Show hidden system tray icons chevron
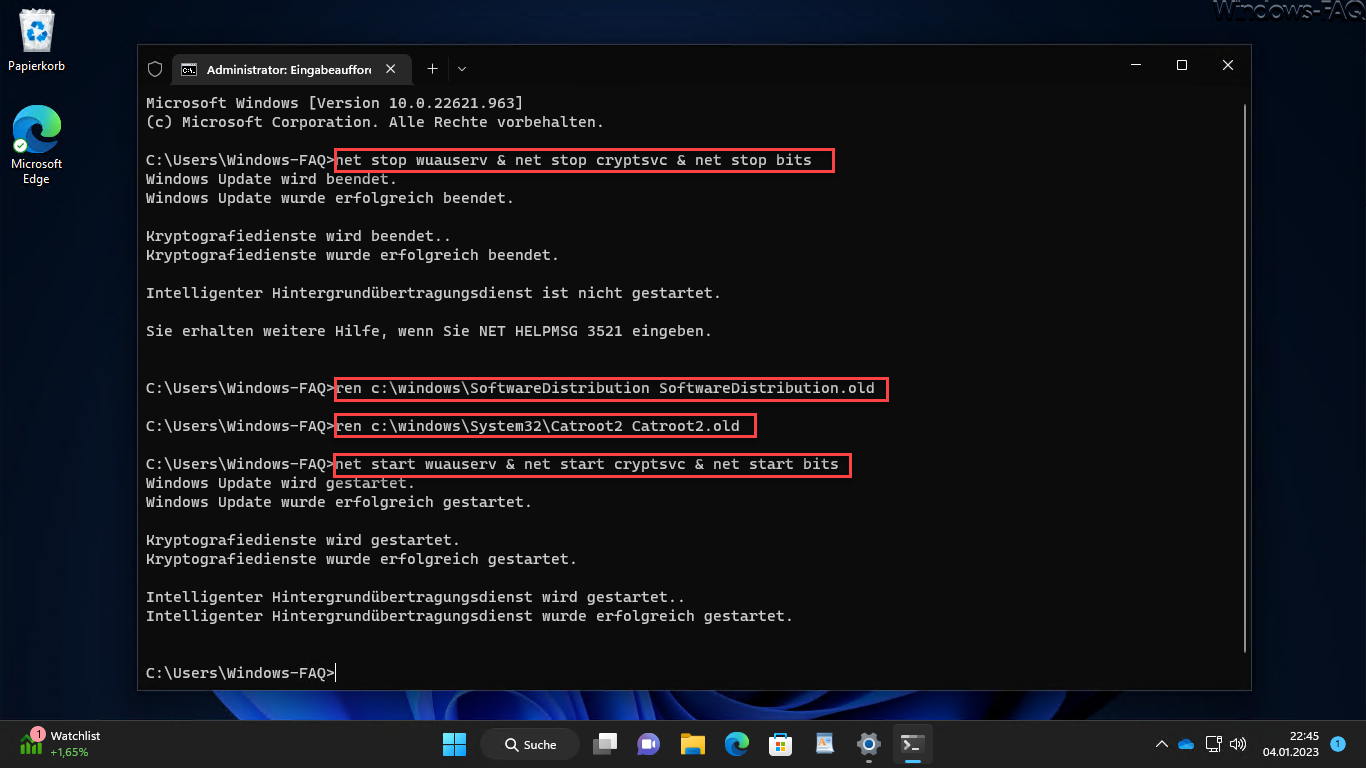Image resolution: width=1366 pixels, height=768 pixels. click(x=1161, y=744)
